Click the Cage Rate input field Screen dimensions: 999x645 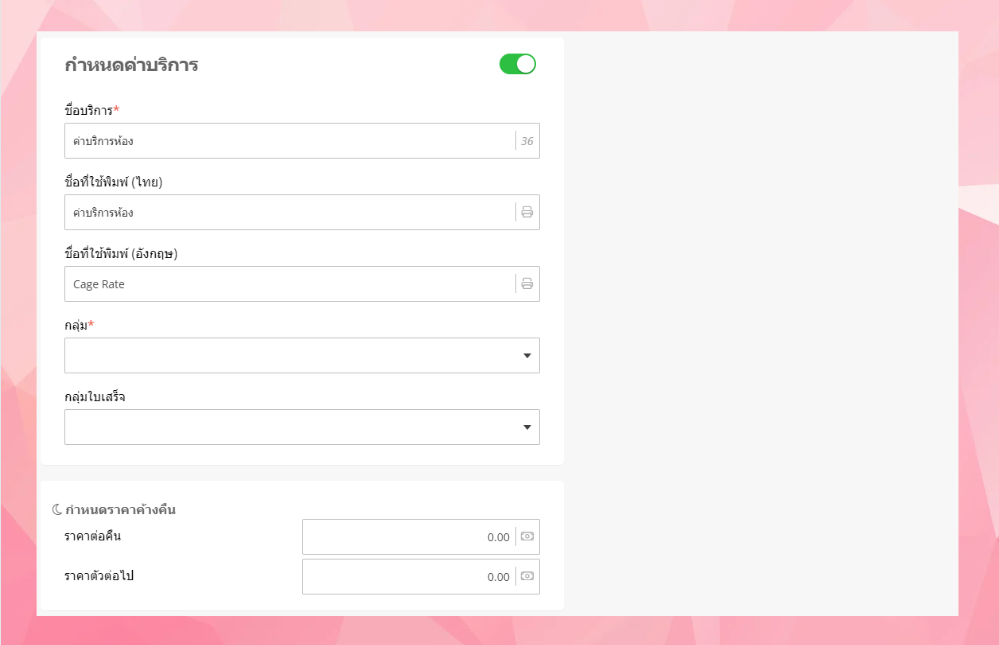(x=289, y=284)
